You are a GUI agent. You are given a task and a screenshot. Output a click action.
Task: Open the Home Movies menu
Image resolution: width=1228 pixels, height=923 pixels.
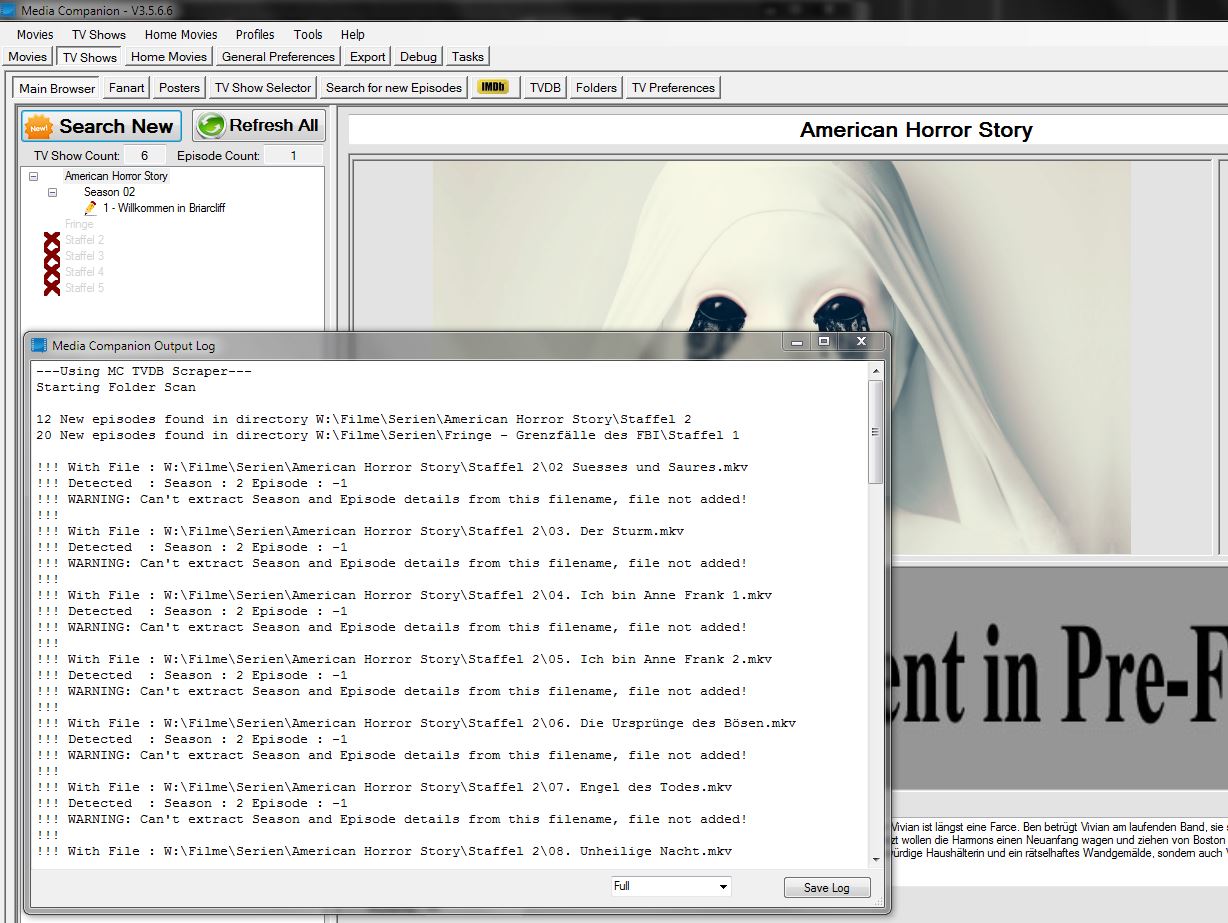pos(181,34)
